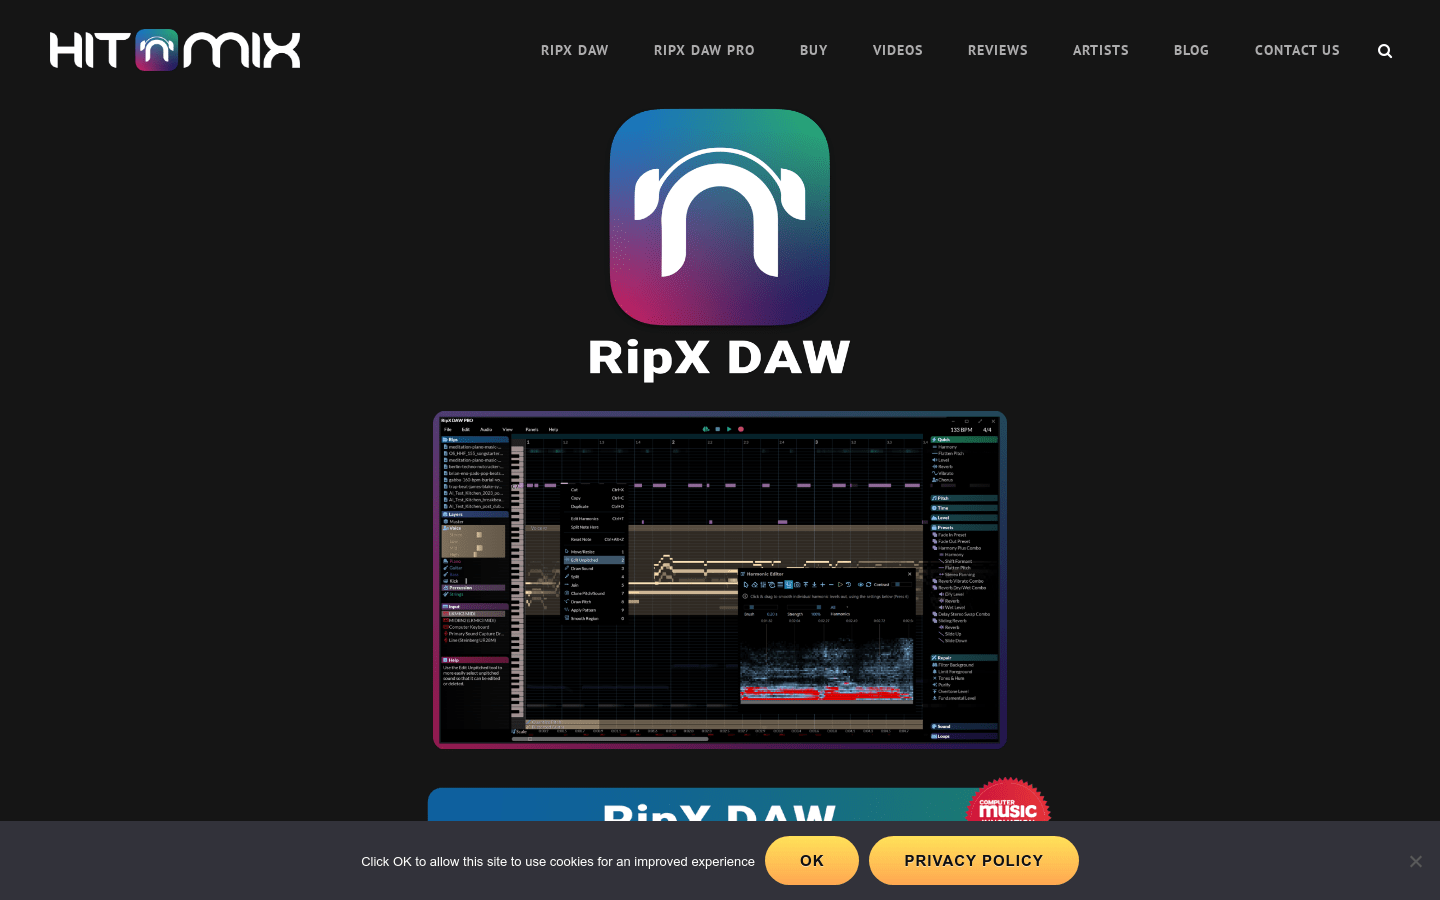
Task: Click the HitnMix logo
Action: tap(175, 50)
